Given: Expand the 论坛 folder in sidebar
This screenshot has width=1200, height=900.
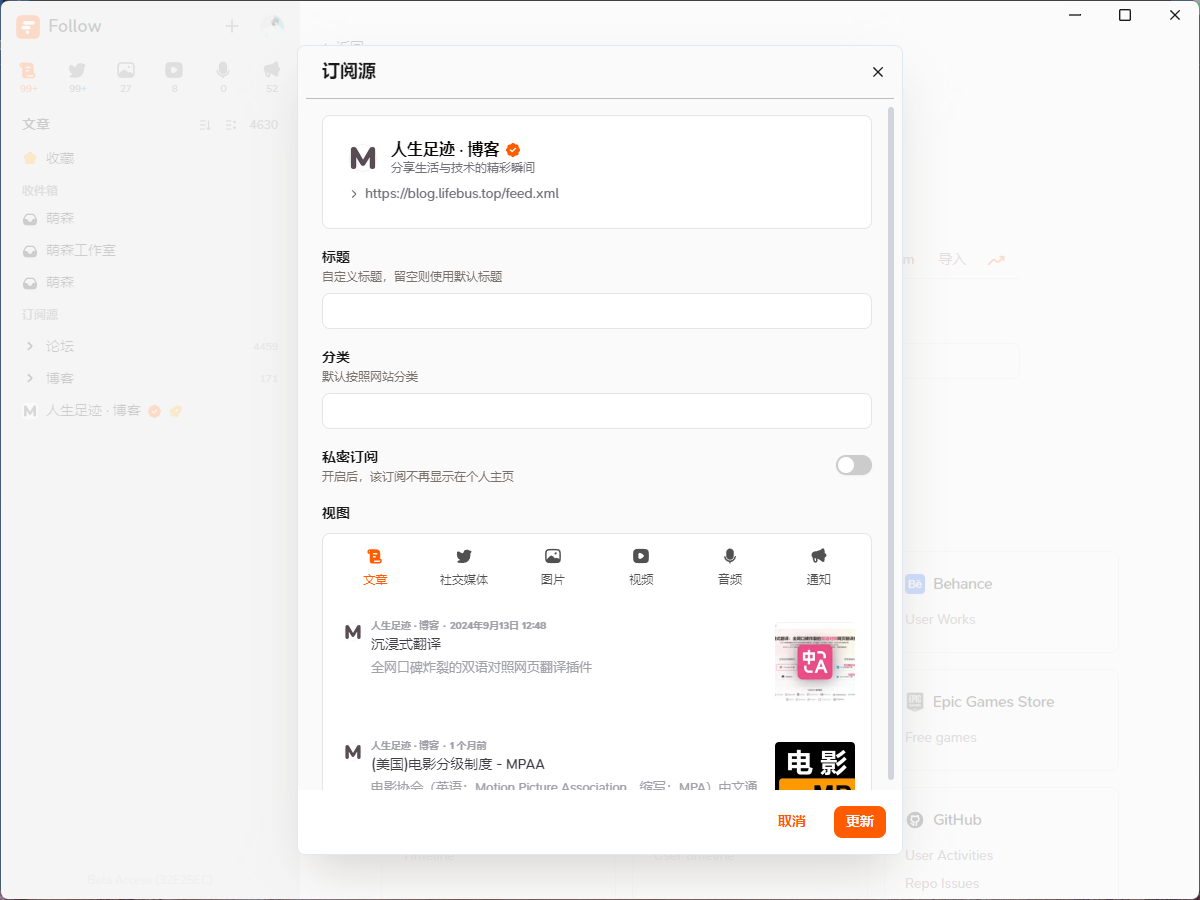Looking at the screenshot, I should pos(30,346).
